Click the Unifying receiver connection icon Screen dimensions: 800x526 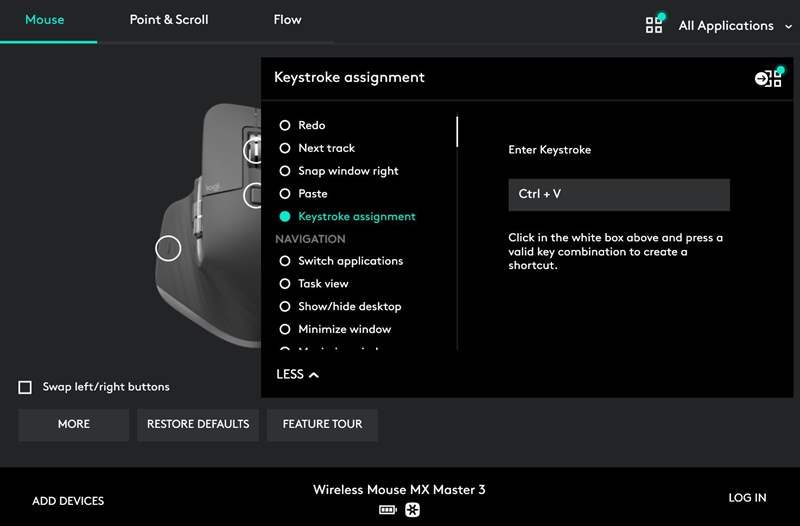[412, 509]
